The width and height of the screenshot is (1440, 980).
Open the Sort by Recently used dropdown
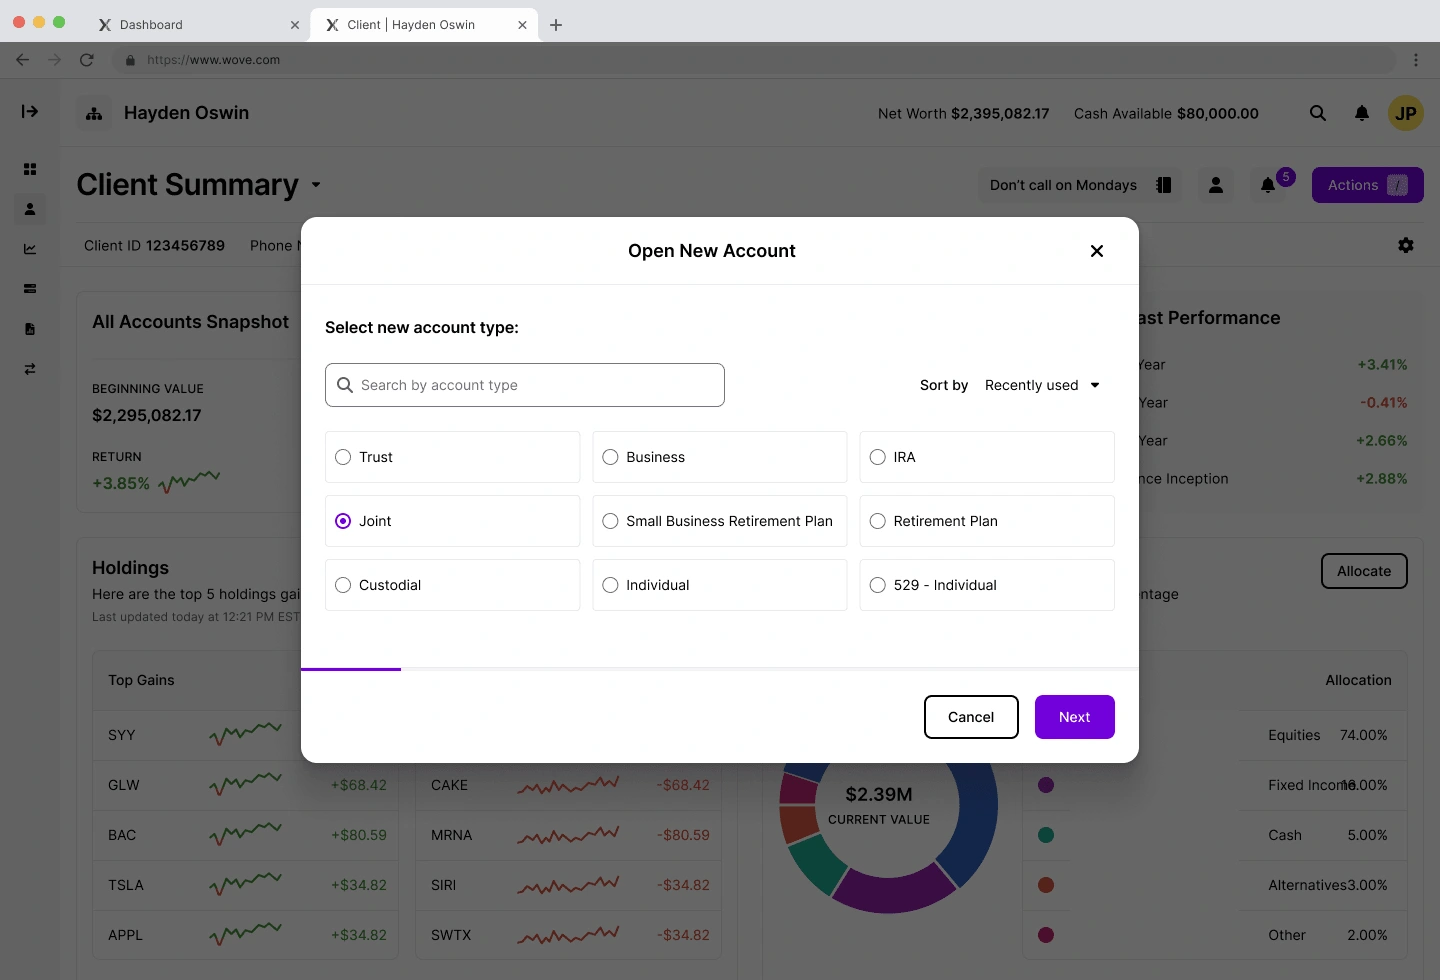1042,385
